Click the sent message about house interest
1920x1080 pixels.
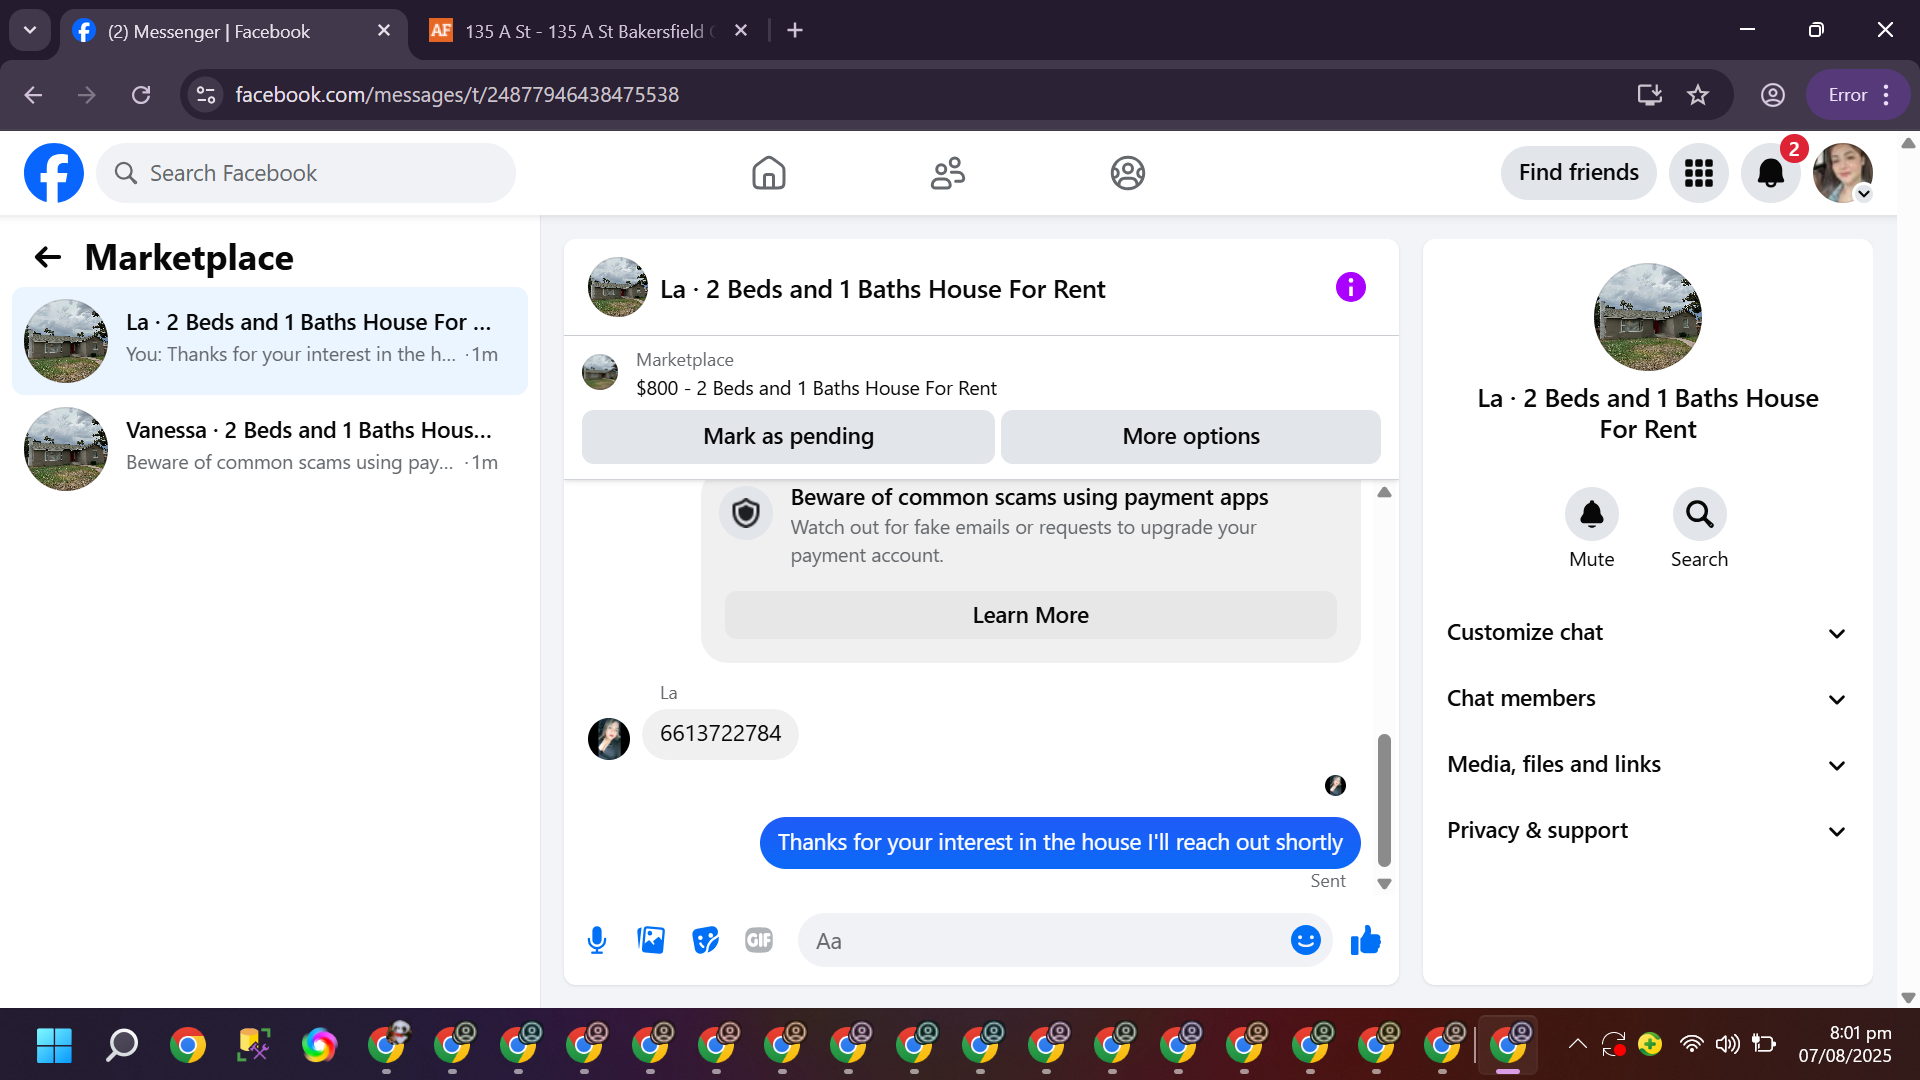point(1060,843)
